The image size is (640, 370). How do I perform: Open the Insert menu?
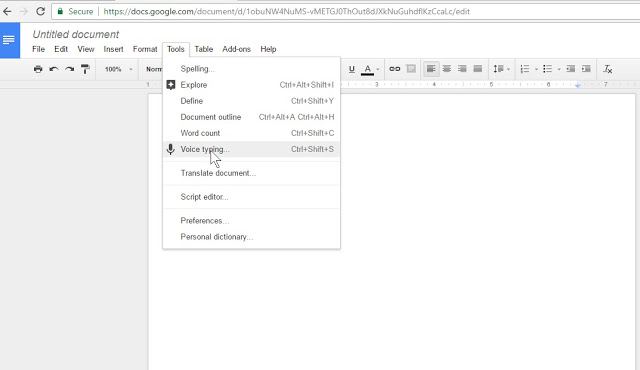pyautogui.click(x=113, y=49)
